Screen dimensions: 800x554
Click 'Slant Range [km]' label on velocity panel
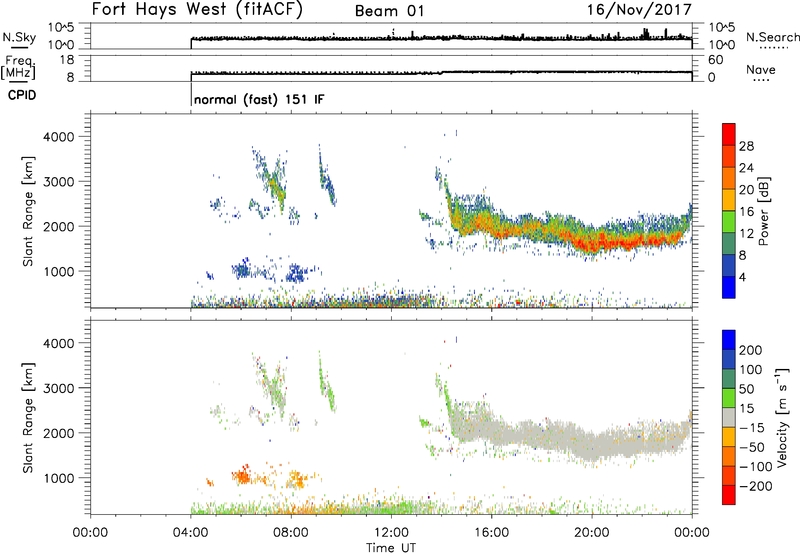pos(28,417)
